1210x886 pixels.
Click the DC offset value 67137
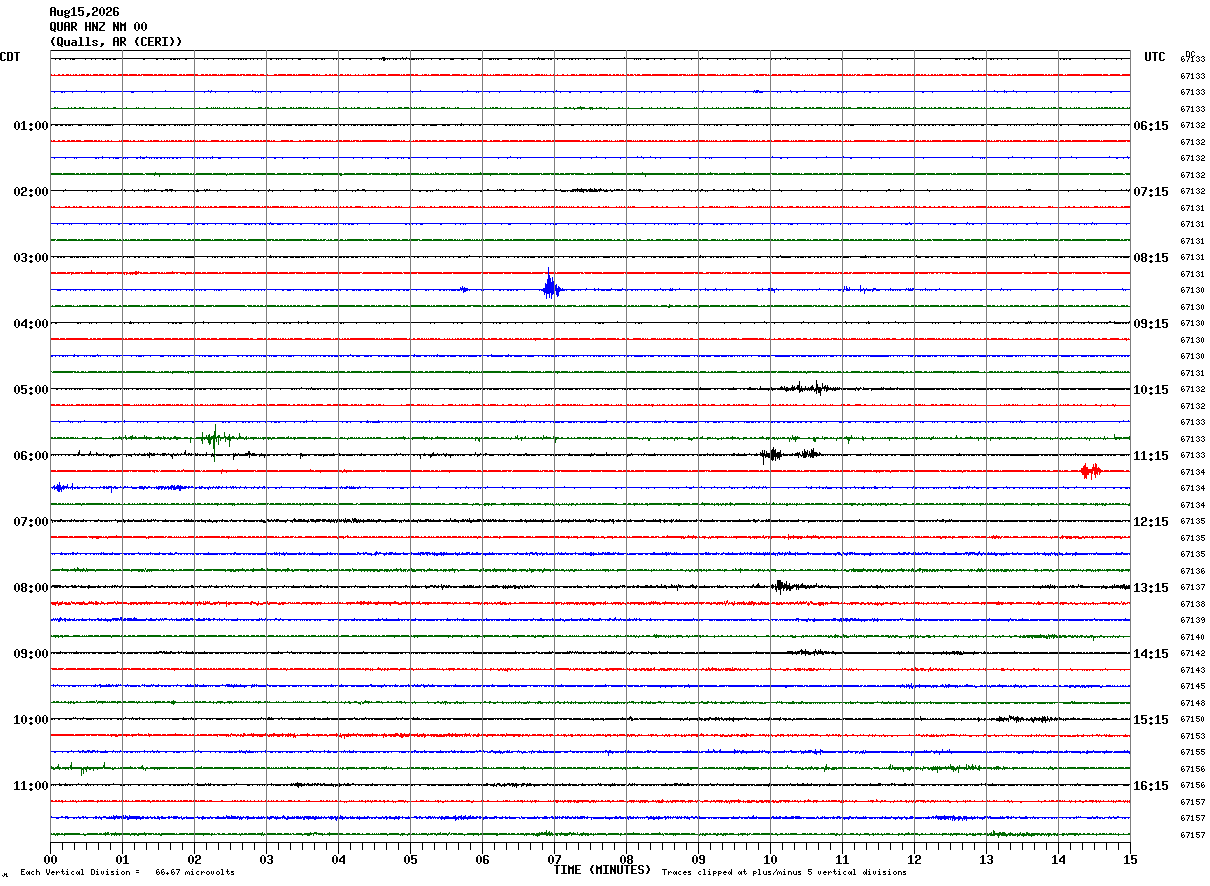coord(1192,588)
